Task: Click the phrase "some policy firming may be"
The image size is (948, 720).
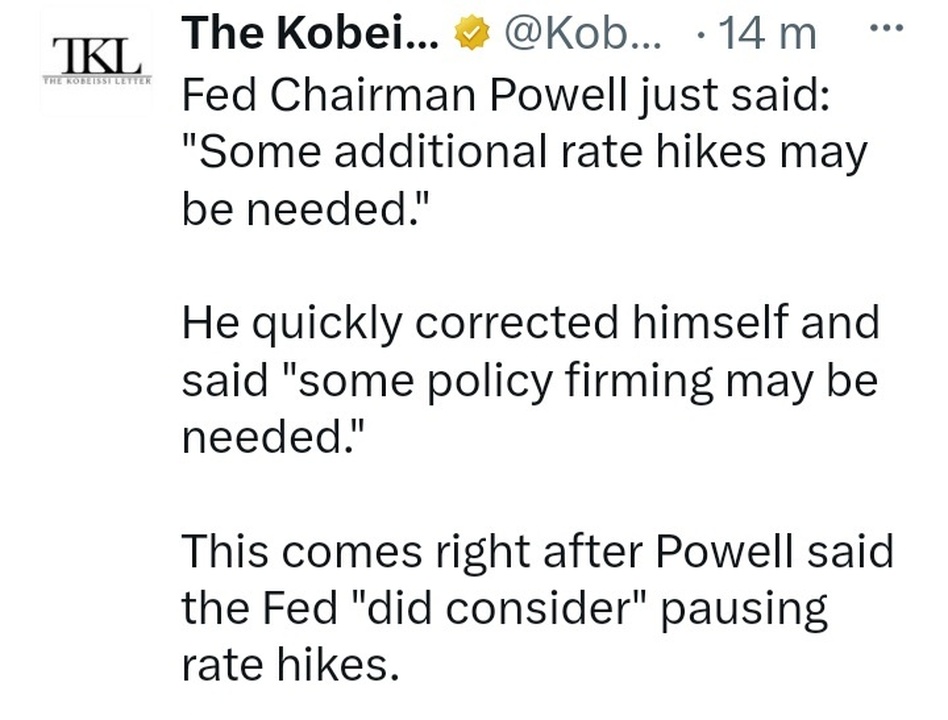Action: click(x=588, y=382)
